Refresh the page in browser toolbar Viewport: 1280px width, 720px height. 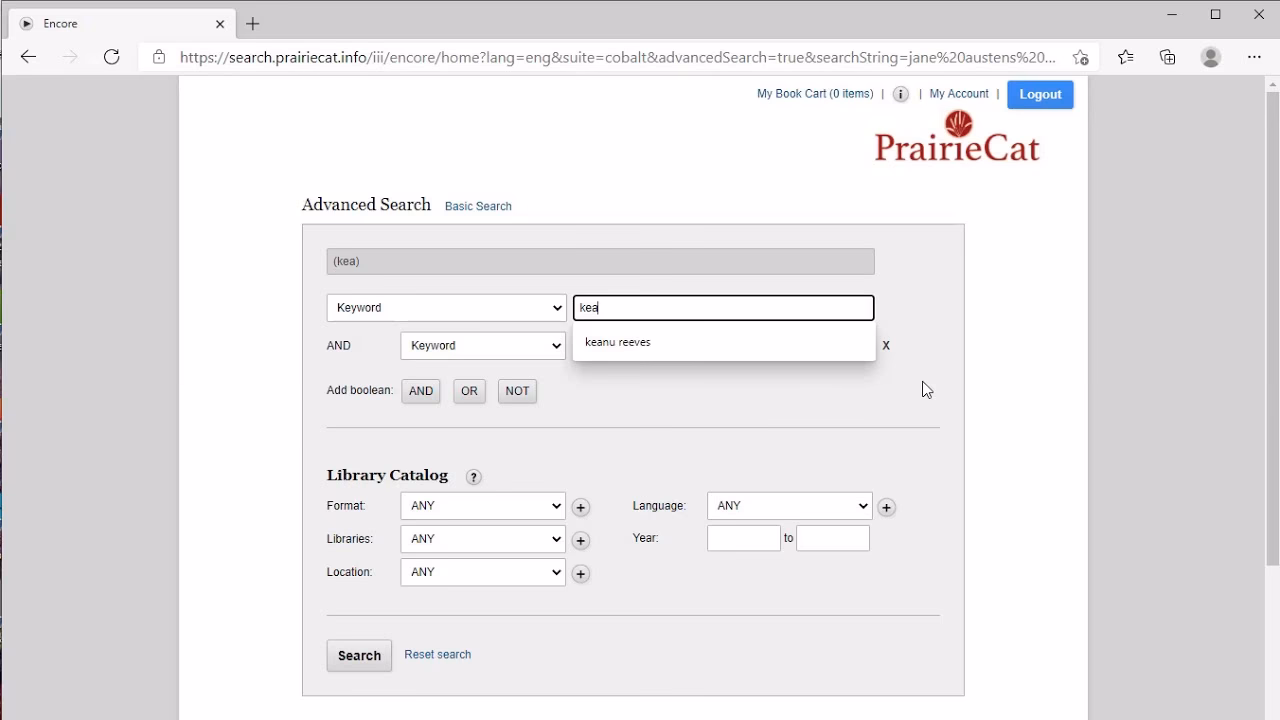(x=112, y=57)
